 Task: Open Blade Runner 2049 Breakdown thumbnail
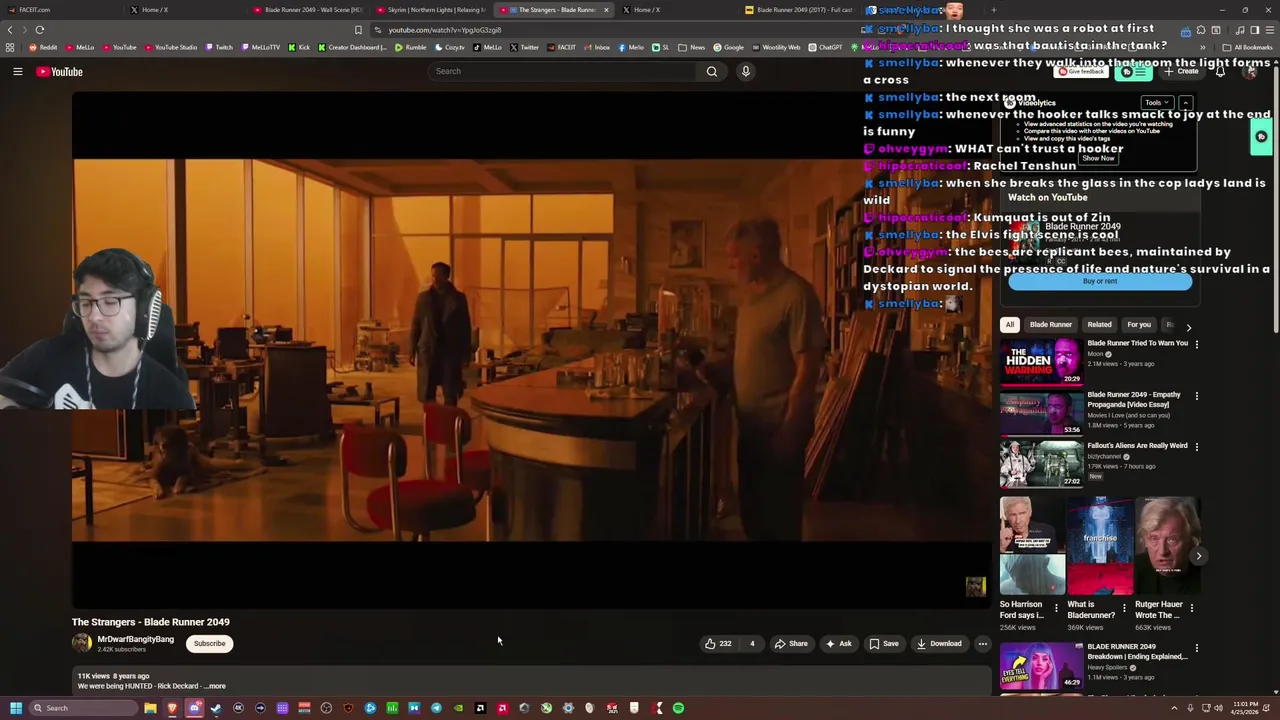point(1041,666)
